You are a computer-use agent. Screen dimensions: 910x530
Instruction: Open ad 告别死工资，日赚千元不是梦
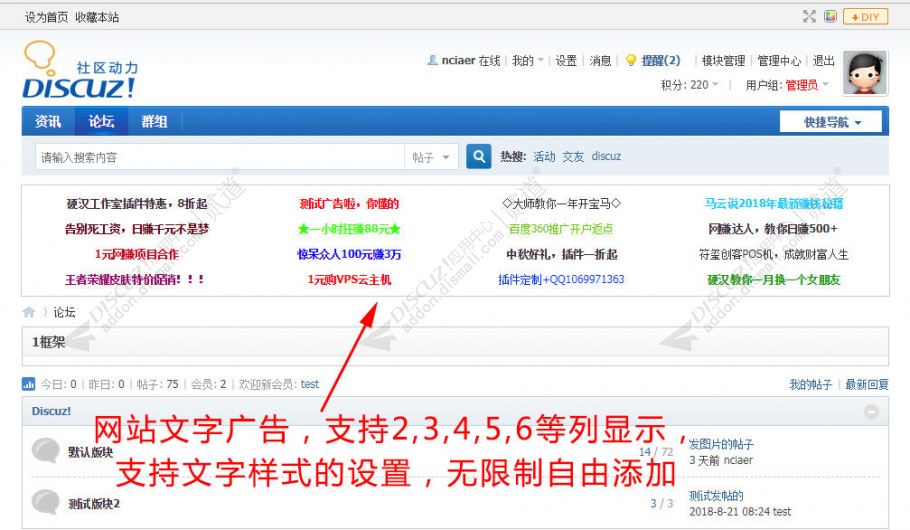136,229
